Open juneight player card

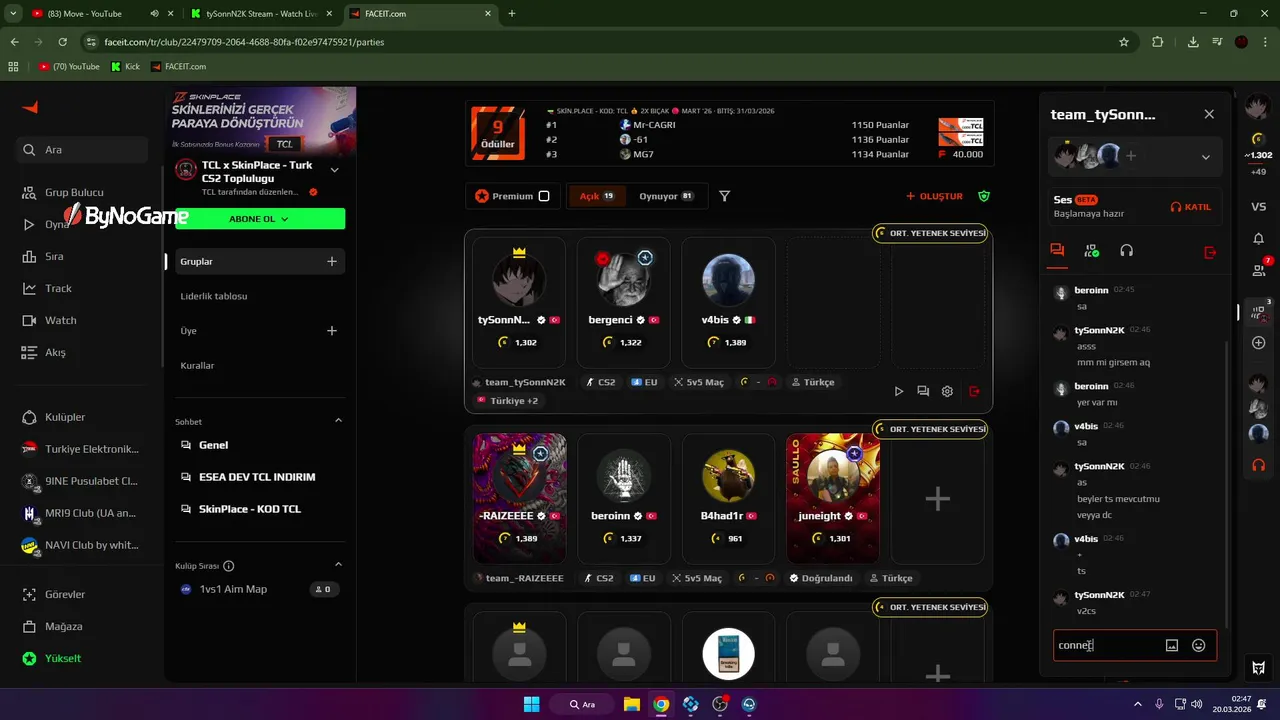833,498
